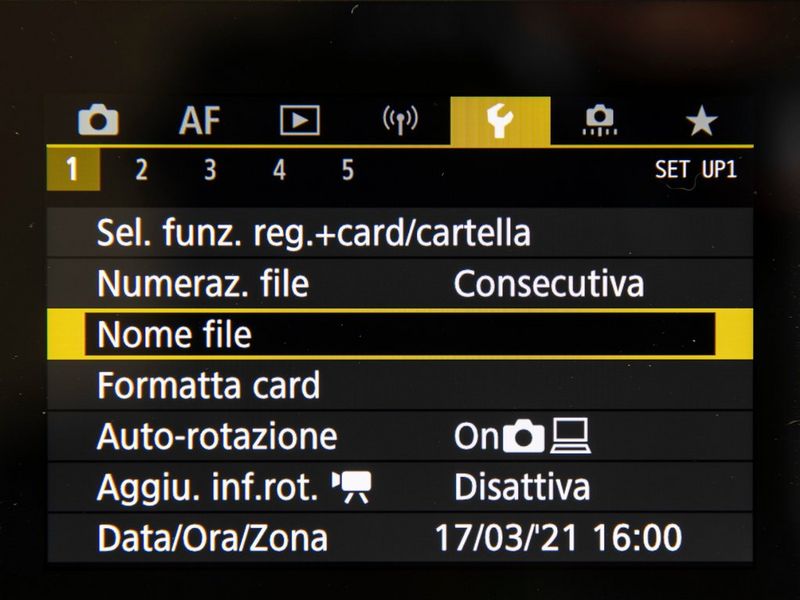Go to setup page 2

pyautogui.click(x=141, y=170)
